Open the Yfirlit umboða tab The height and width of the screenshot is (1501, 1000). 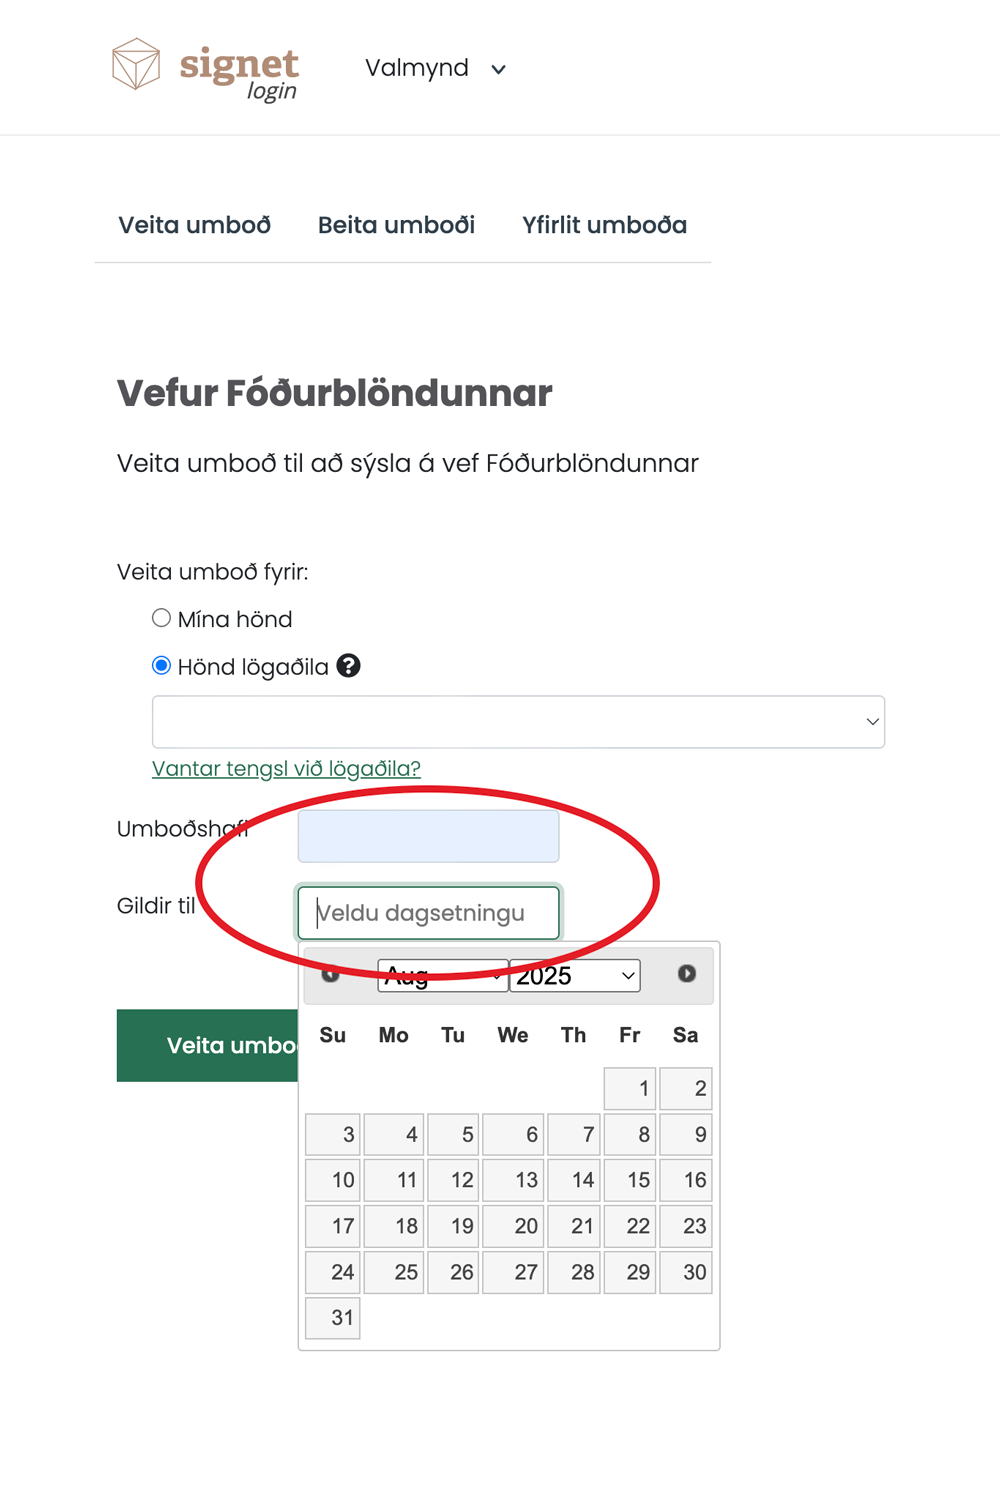604,225
